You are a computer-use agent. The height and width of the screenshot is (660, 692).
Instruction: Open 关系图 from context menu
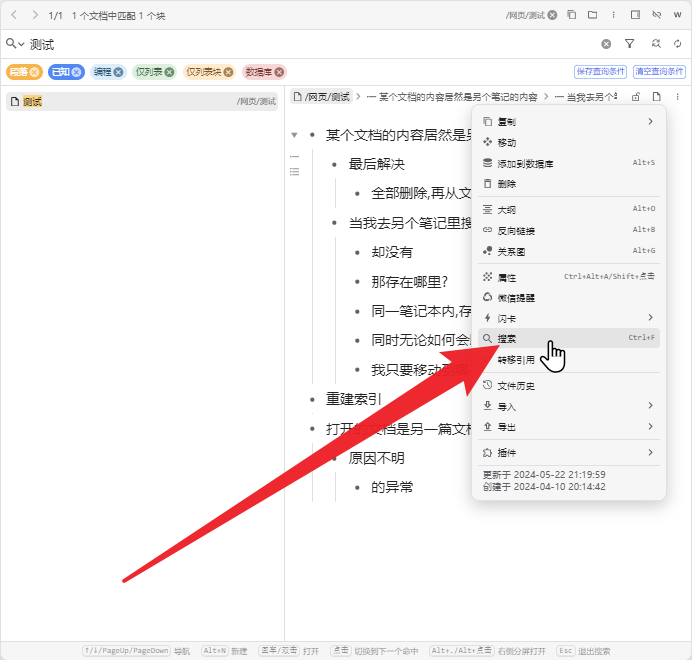pyautogui.click(x=568, y=251)
